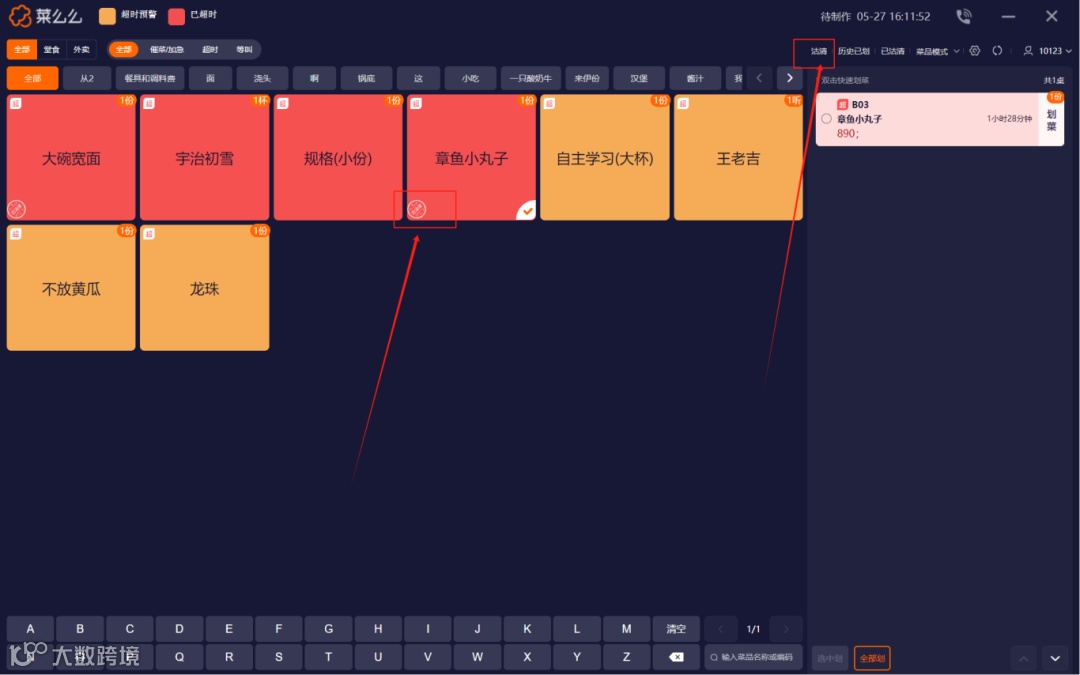The image size is (1080, 675).
Task: Click next page arrow after 1/1
Action: pos(786,629)
